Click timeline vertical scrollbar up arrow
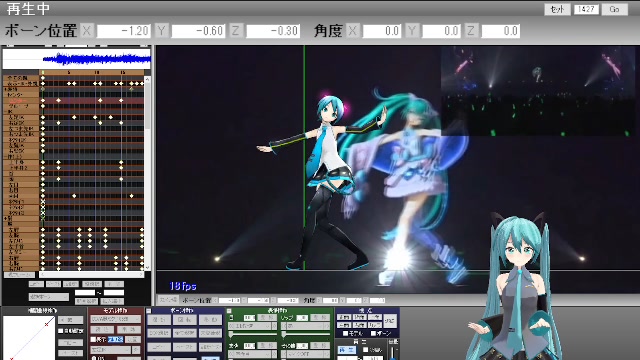Screen dimensions: 640x360 pos(147,78)
